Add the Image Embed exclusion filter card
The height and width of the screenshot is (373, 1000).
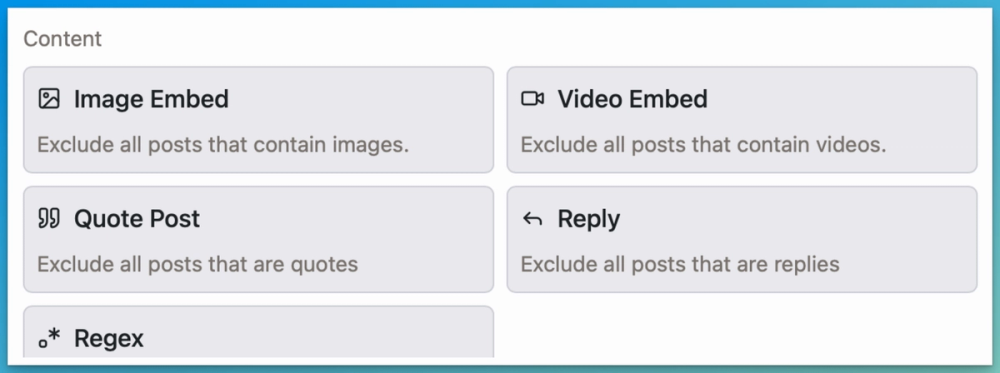click(258, 120)
